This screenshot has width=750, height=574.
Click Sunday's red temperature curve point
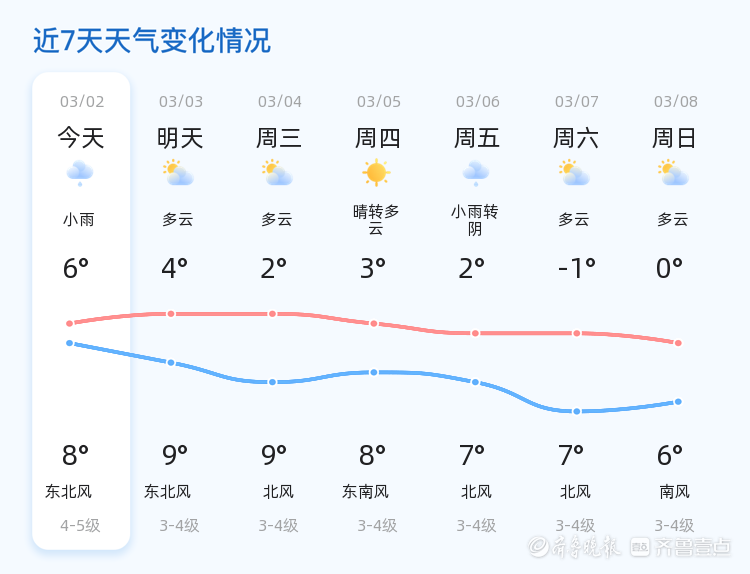[x=678, y=343]
